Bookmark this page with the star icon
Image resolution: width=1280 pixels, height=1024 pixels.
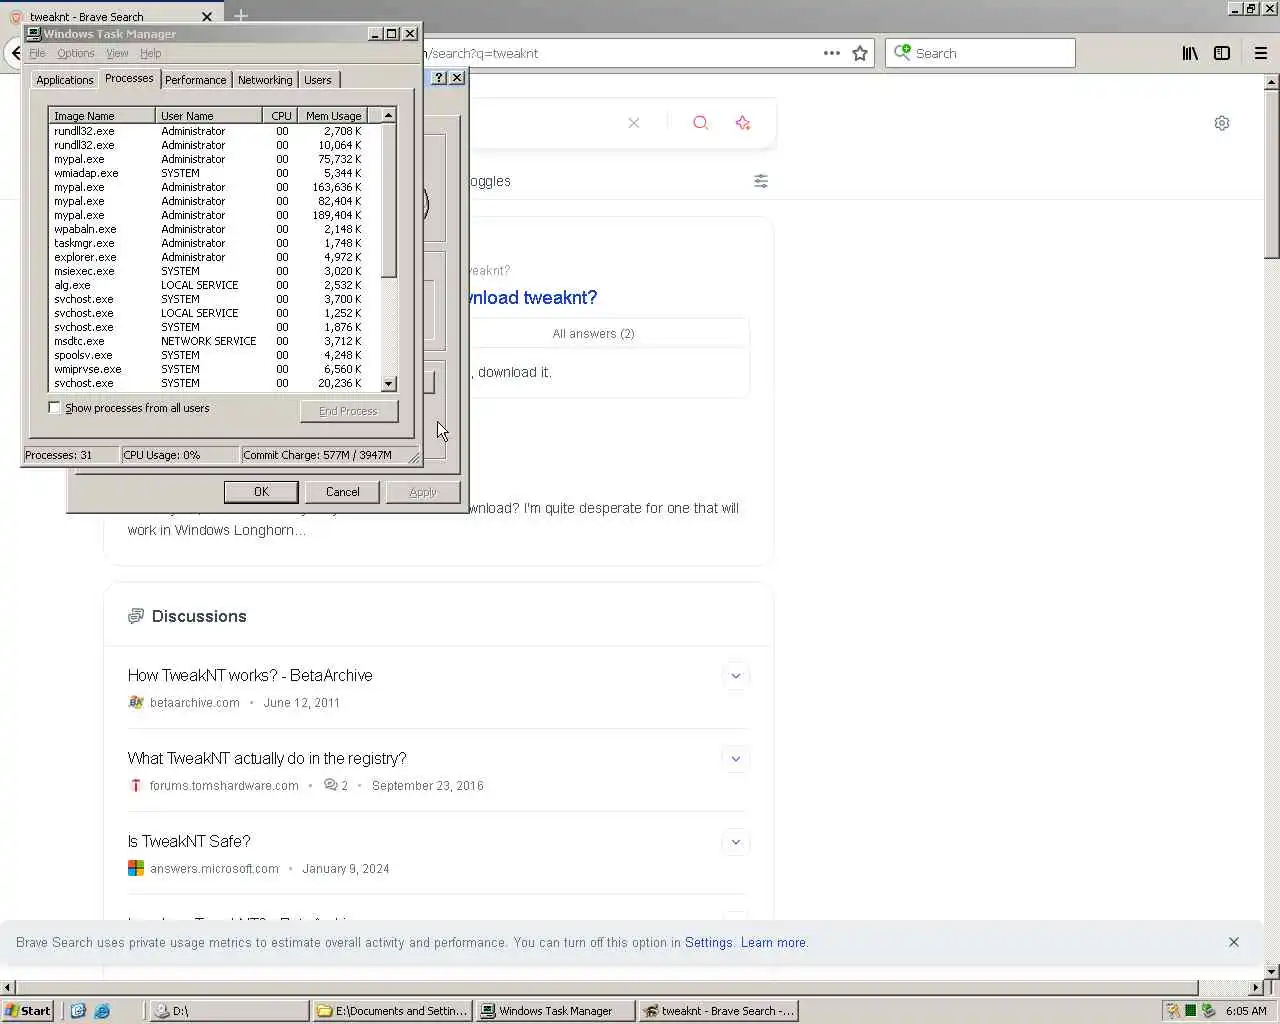coord(860,53)
